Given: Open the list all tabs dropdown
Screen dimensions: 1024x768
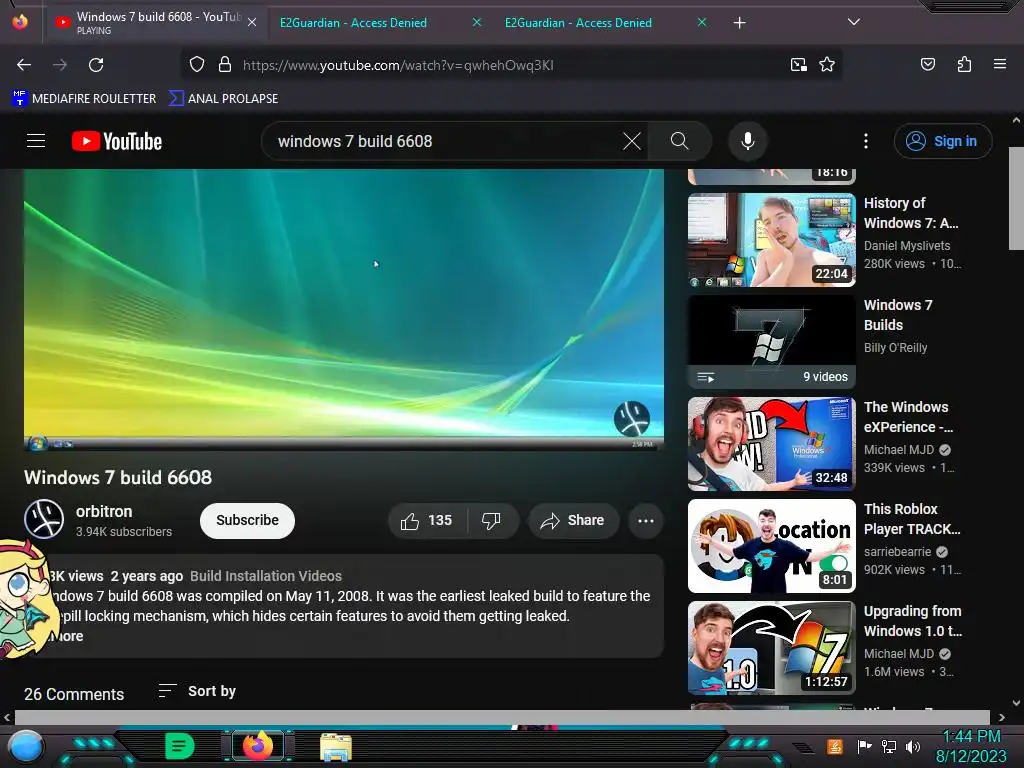Looking at the screenshot, I should [x=853, y=22].
